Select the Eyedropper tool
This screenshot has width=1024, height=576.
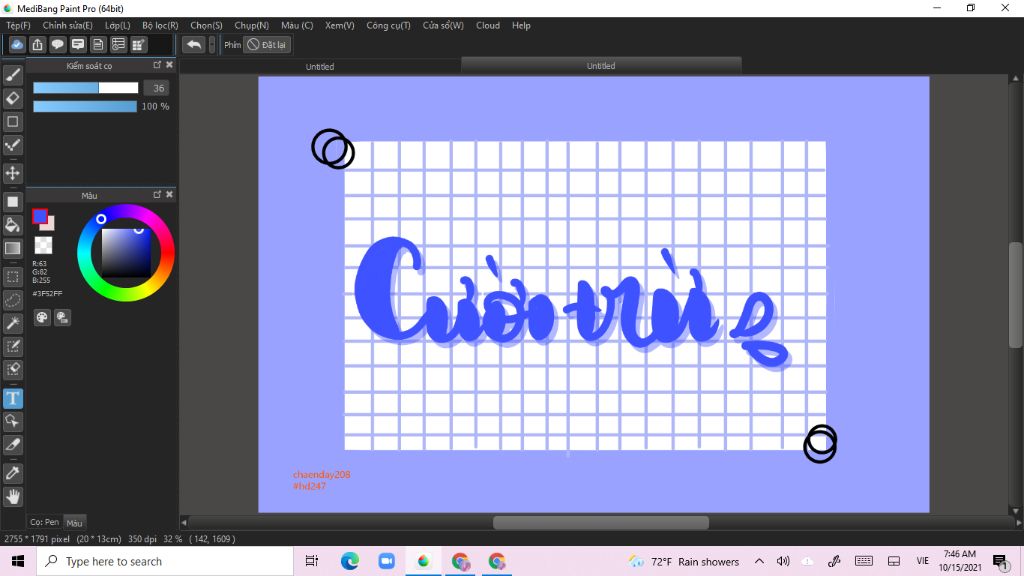click(12, 473)
